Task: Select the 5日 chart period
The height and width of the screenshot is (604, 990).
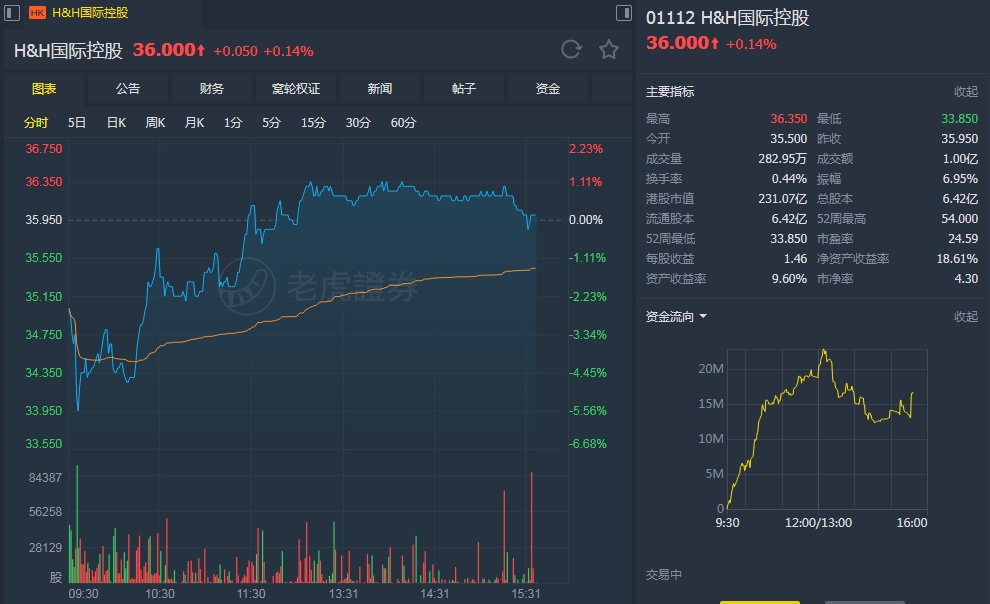Action: [76, 122]
